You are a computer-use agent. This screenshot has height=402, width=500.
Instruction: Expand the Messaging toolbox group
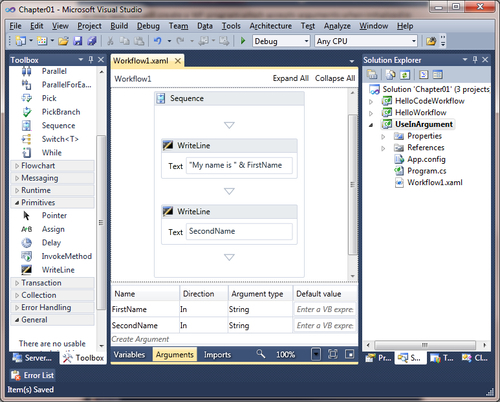coord(17,178)
